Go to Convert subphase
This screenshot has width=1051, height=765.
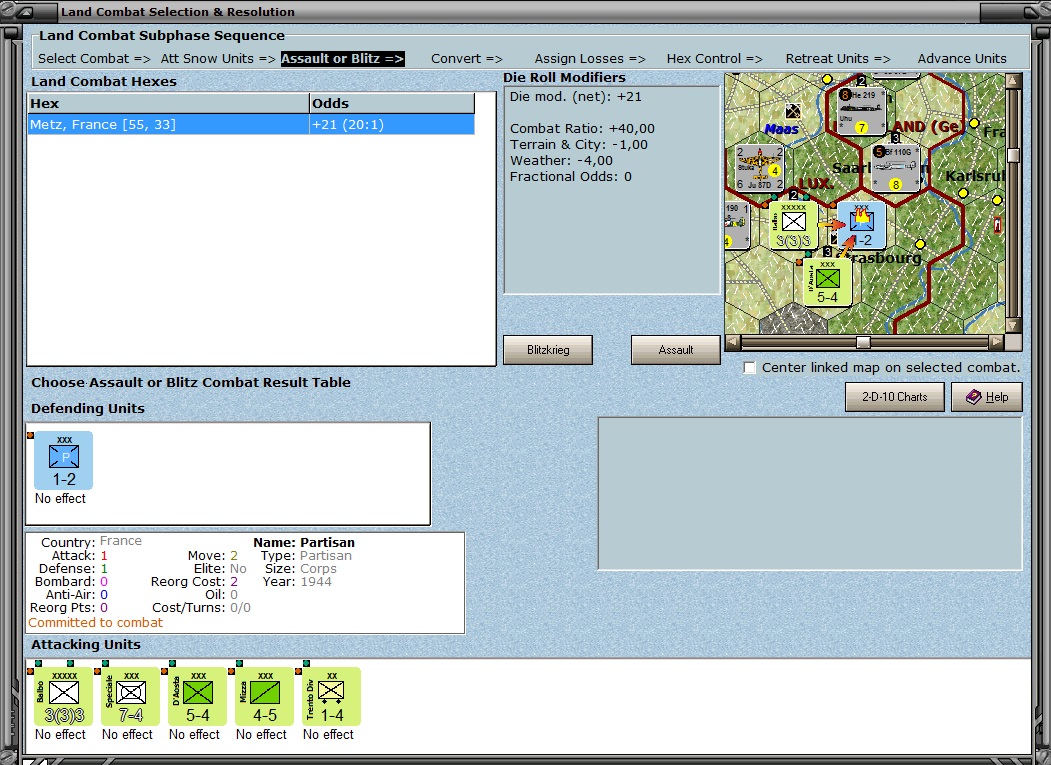tap(467, 59)
